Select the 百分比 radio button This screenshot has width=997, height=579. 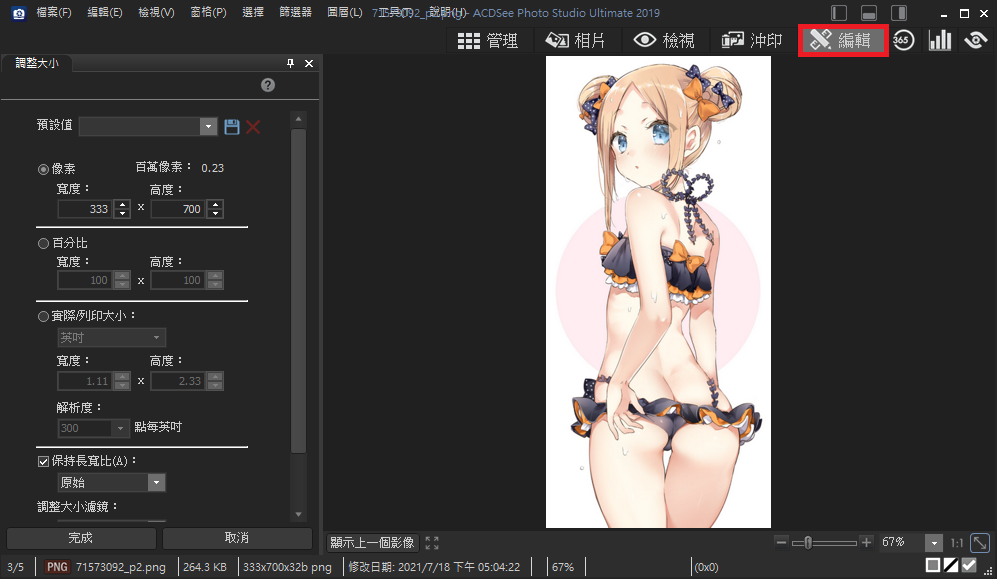click(x=43, y=243)
